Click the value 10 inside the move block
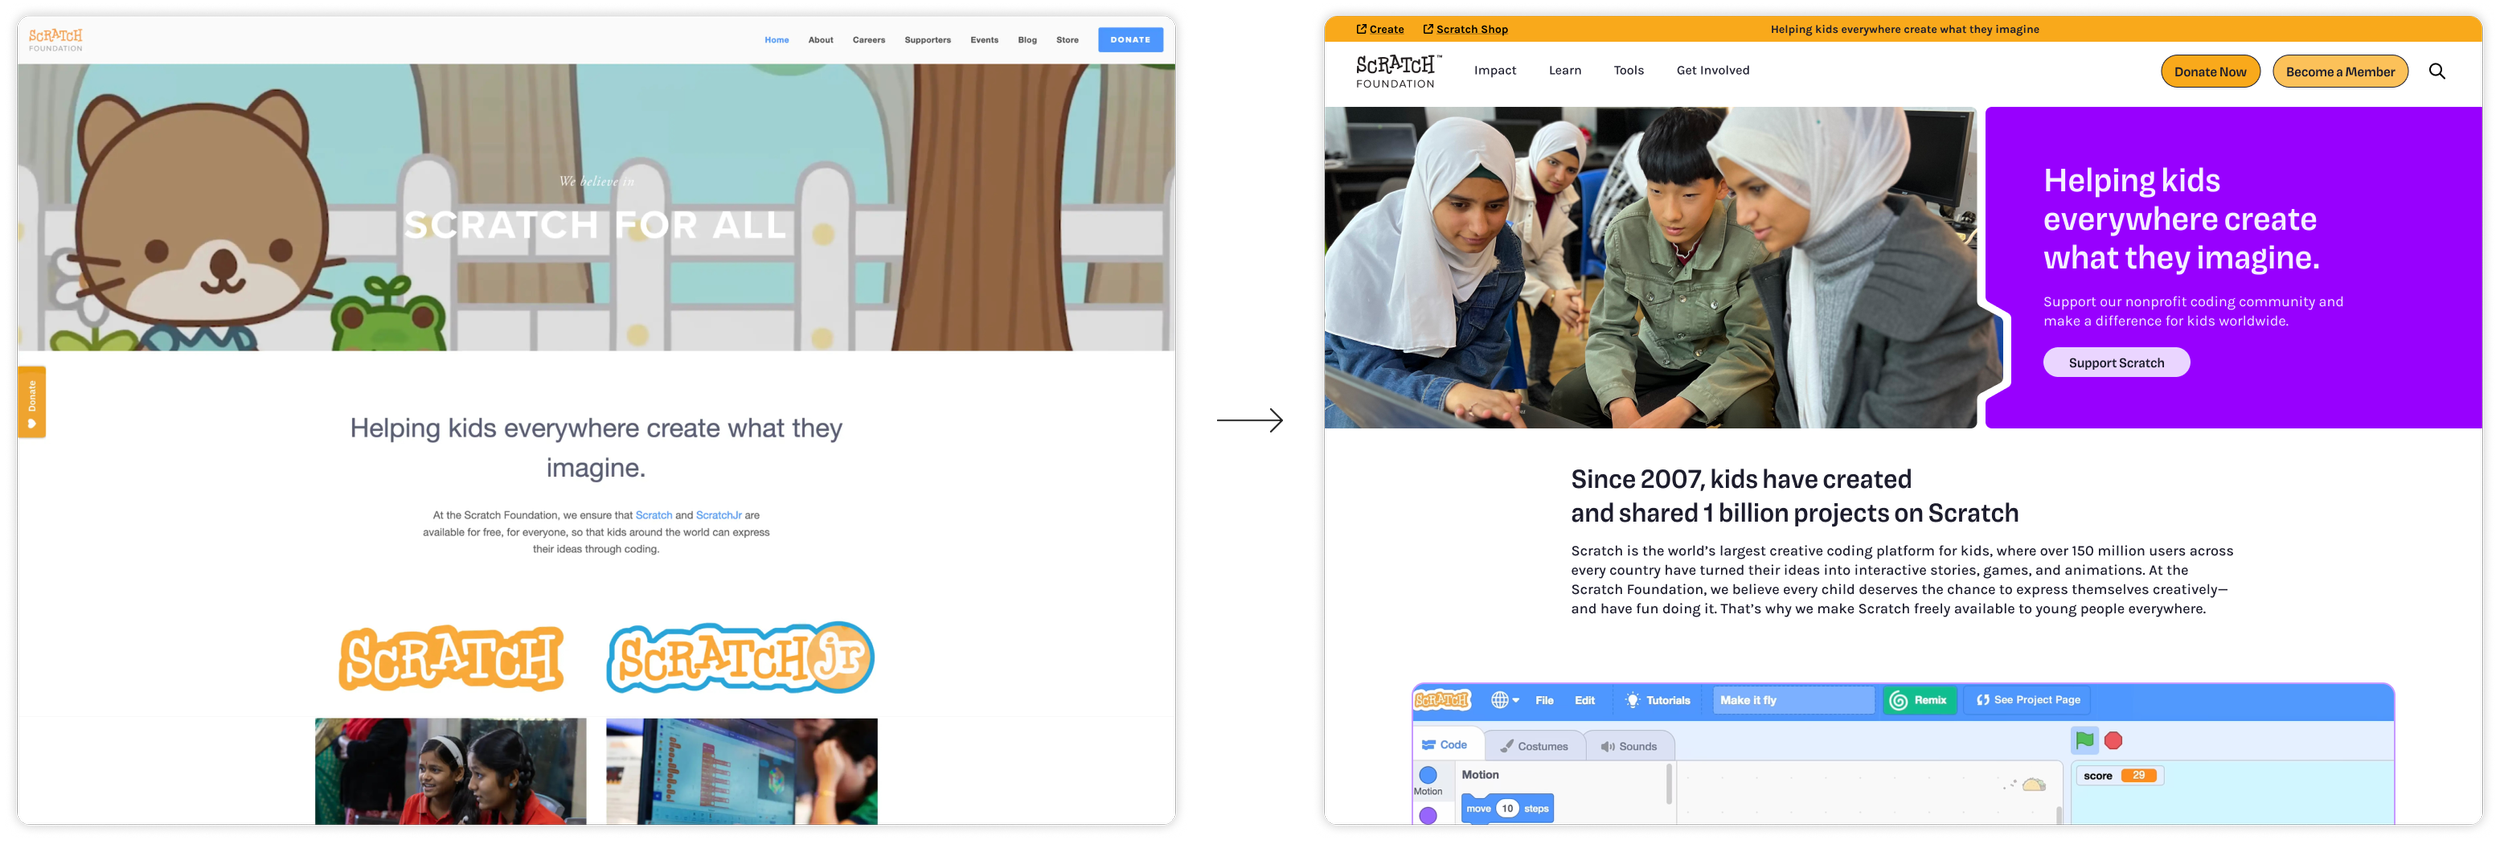Image resolution: width=2500 pixels, height=852 pixels. coord(1507,808)
